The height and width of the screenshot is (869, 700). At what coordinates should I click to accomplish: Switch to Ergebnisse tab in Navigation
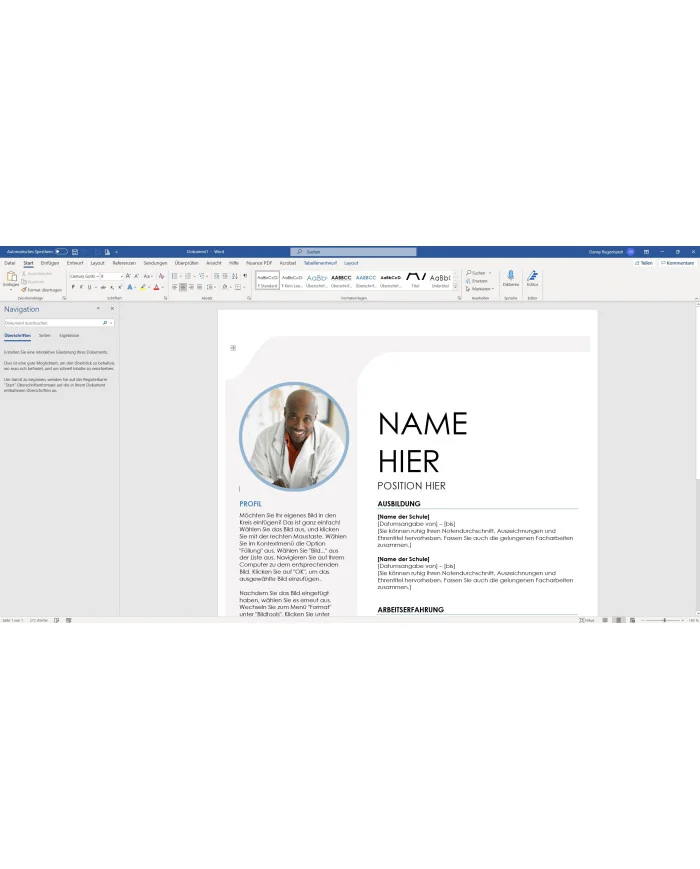[x=69, y=335]
